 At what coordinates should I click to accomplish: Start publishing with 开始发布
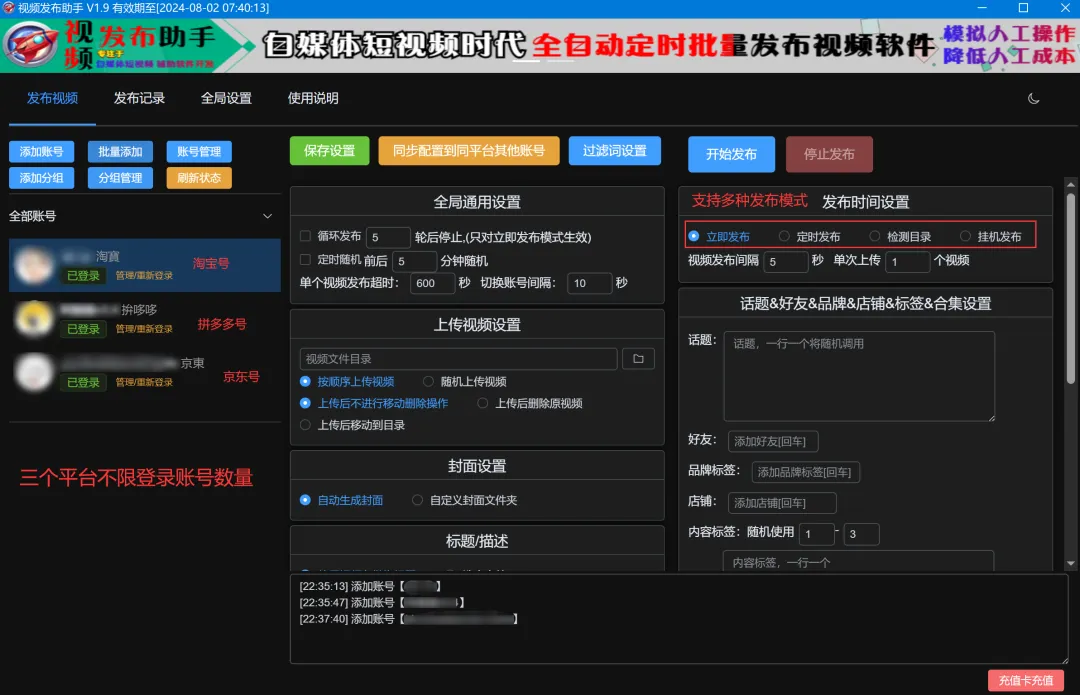tap(731, 154)
